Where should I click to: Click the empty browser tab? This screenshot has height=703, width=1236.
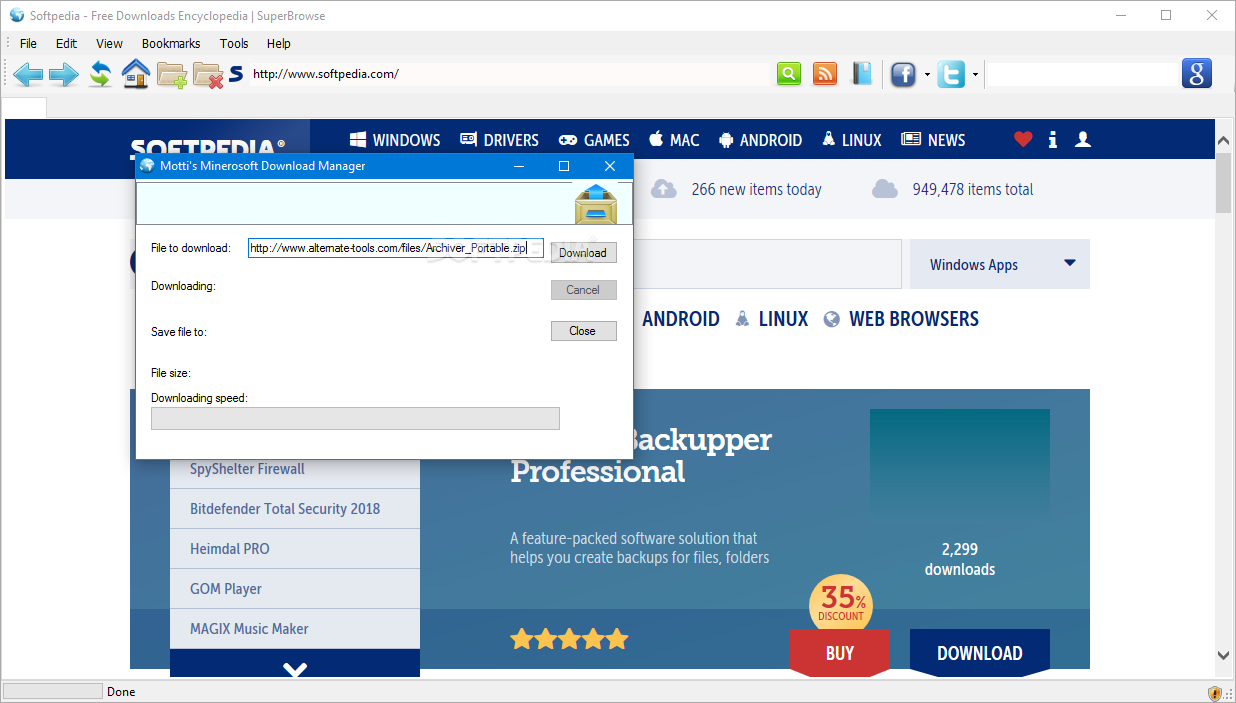pyautogui.click(x=24, y=107)
